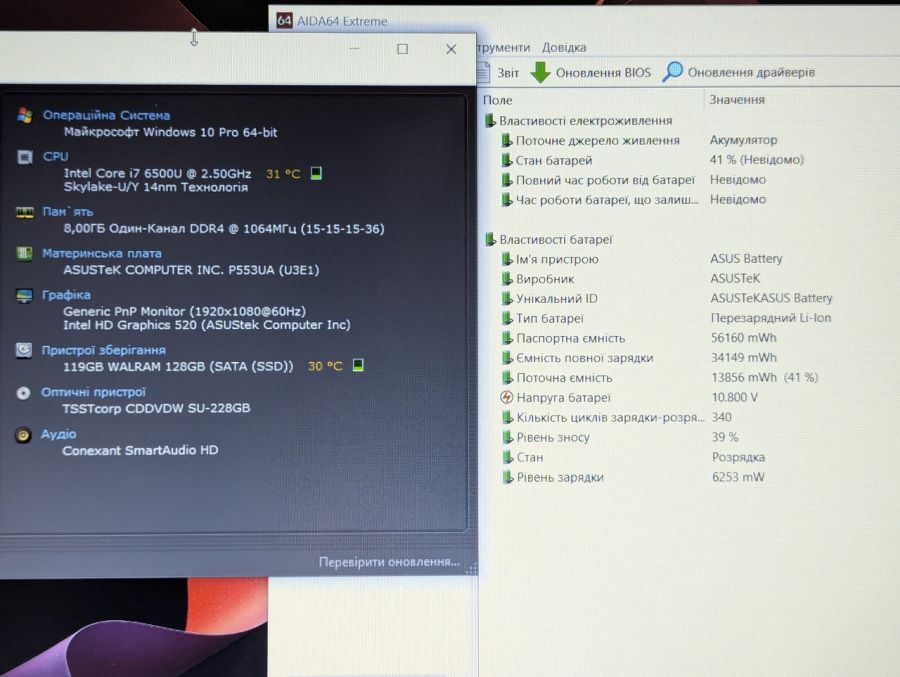Click the CPU temperature indicator next to 31 °C
900x677 pixels.
316,173
